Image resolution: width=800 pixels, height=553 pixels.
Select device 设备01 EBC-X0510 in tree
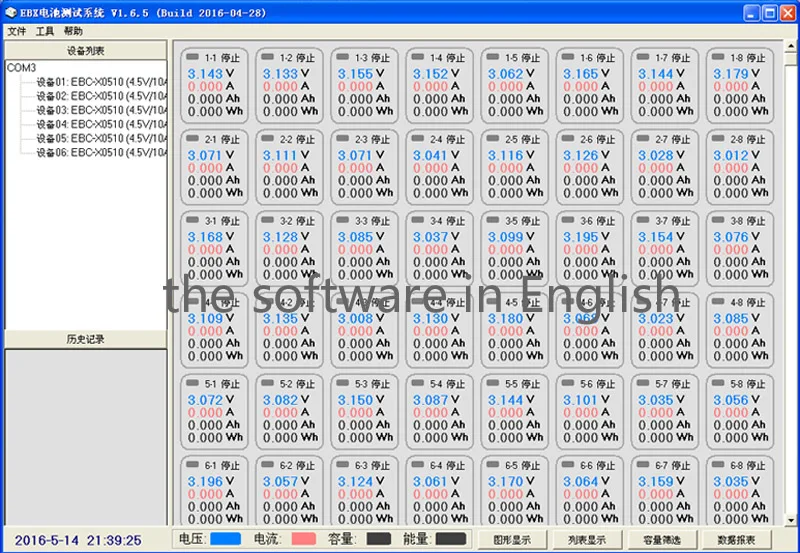tap(102, 82)
